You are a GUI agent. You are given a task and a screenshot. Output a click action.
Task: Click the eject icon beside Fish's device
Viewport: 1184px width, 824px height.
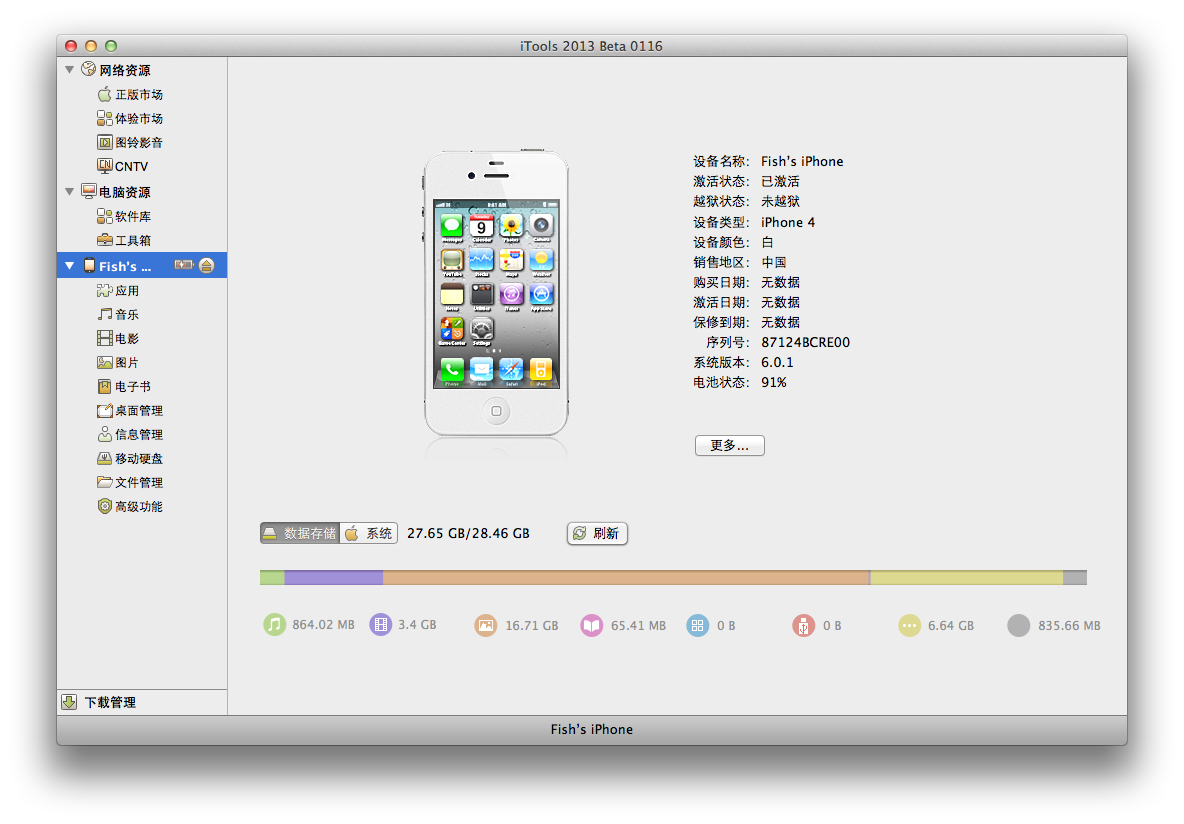pyautogui.click(x=206, y=265)
